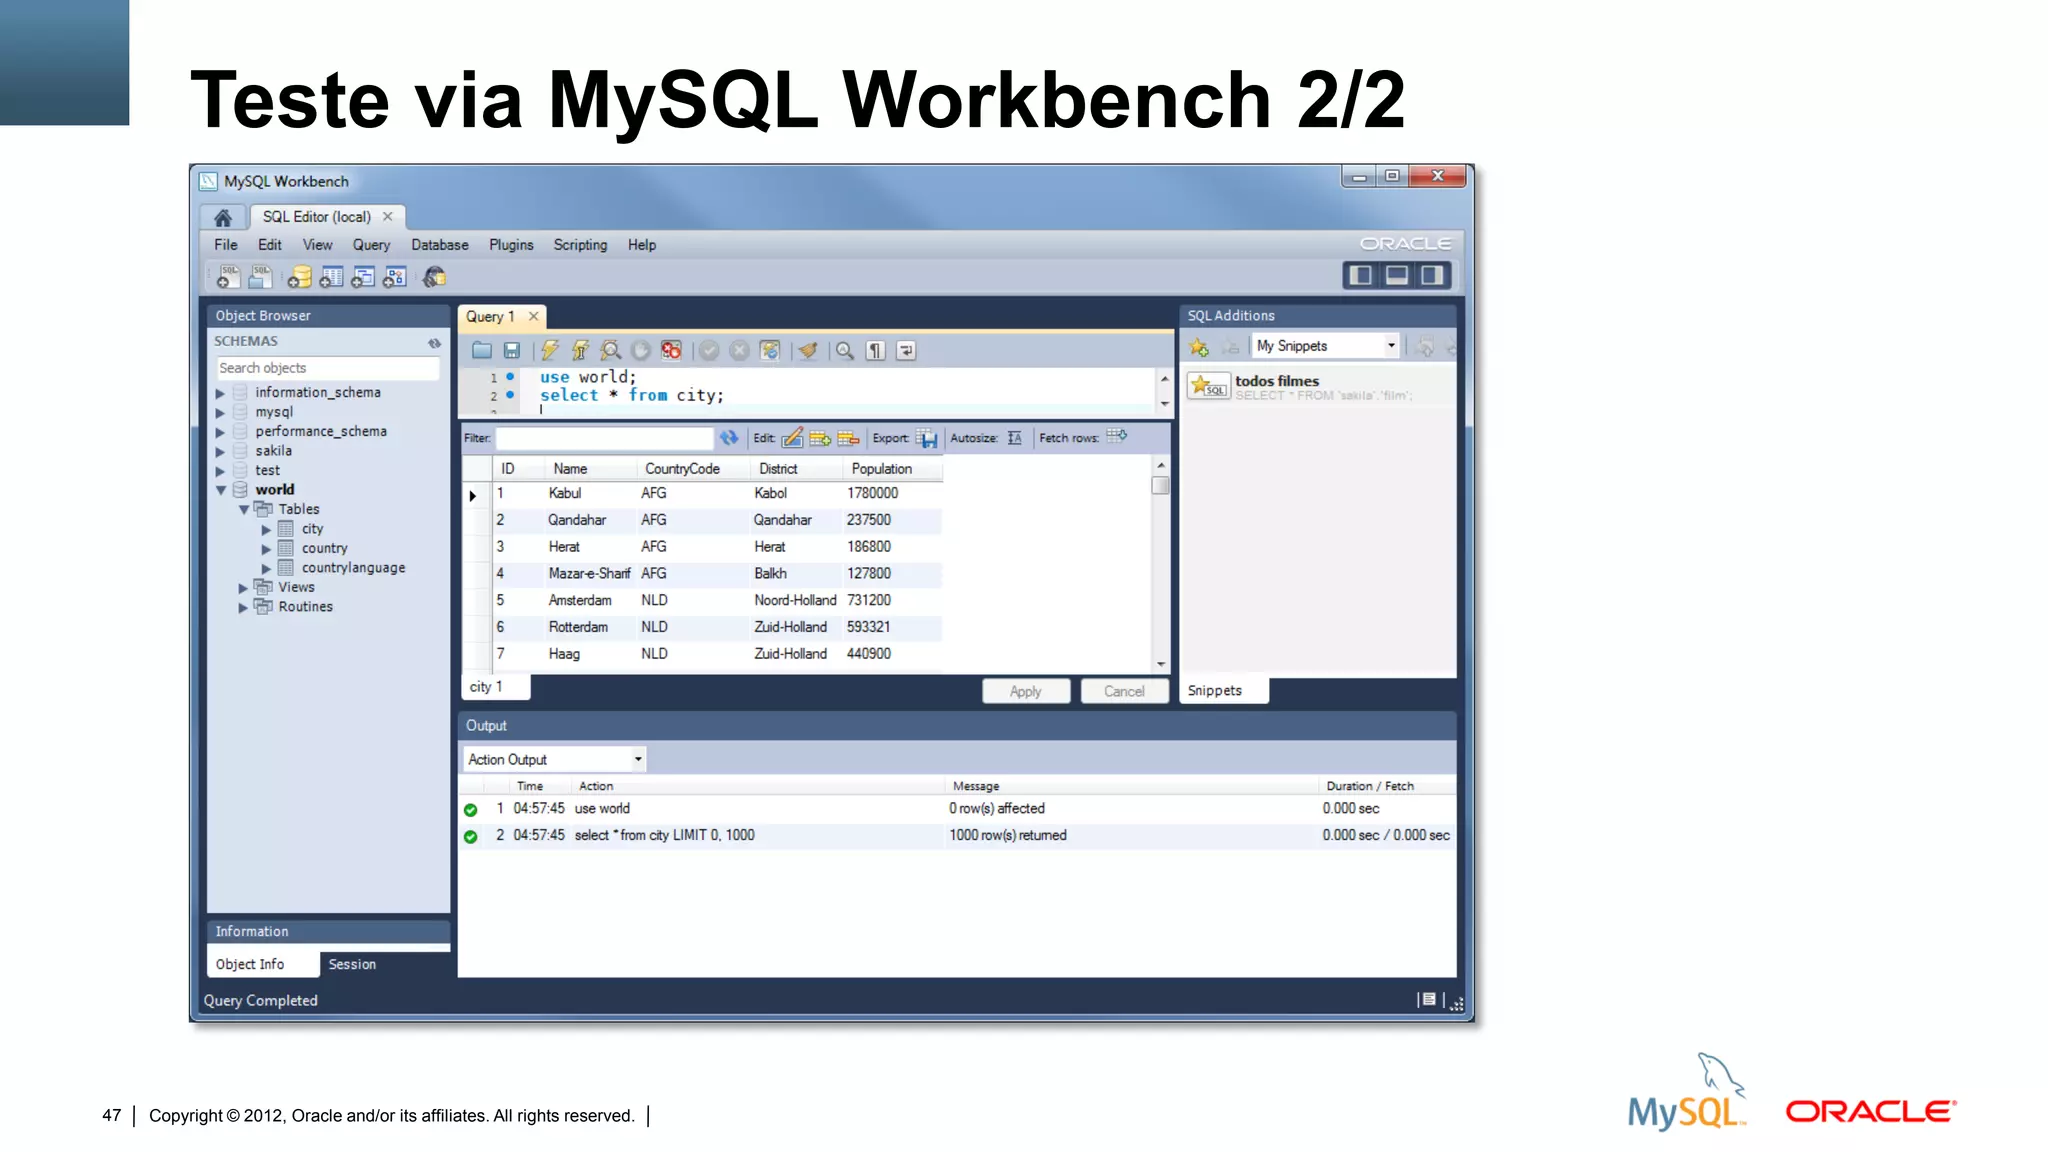
Task: Expand the performance_schema node
Action: 220,432
